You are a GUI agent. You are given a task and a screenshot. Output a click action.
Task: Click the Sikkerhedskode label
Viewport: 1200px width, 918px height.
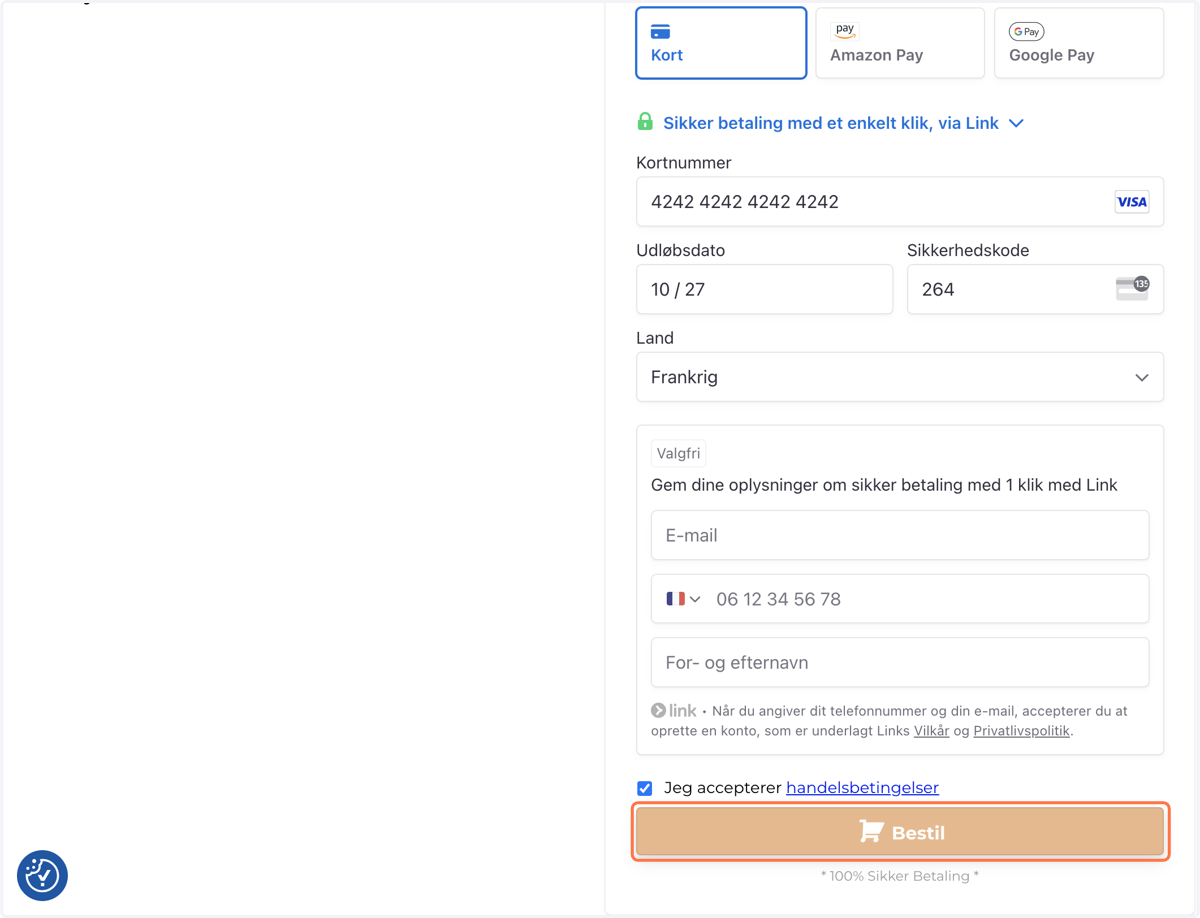tap(968, 250)
